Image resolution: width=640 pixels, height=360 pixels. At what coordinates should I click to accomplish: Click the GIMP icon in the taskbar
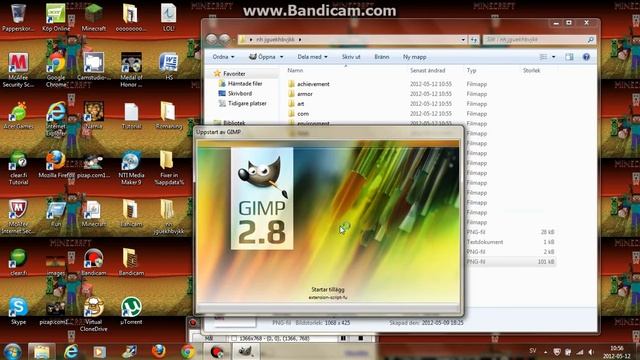pyautogui.click(x=245, y=351)
